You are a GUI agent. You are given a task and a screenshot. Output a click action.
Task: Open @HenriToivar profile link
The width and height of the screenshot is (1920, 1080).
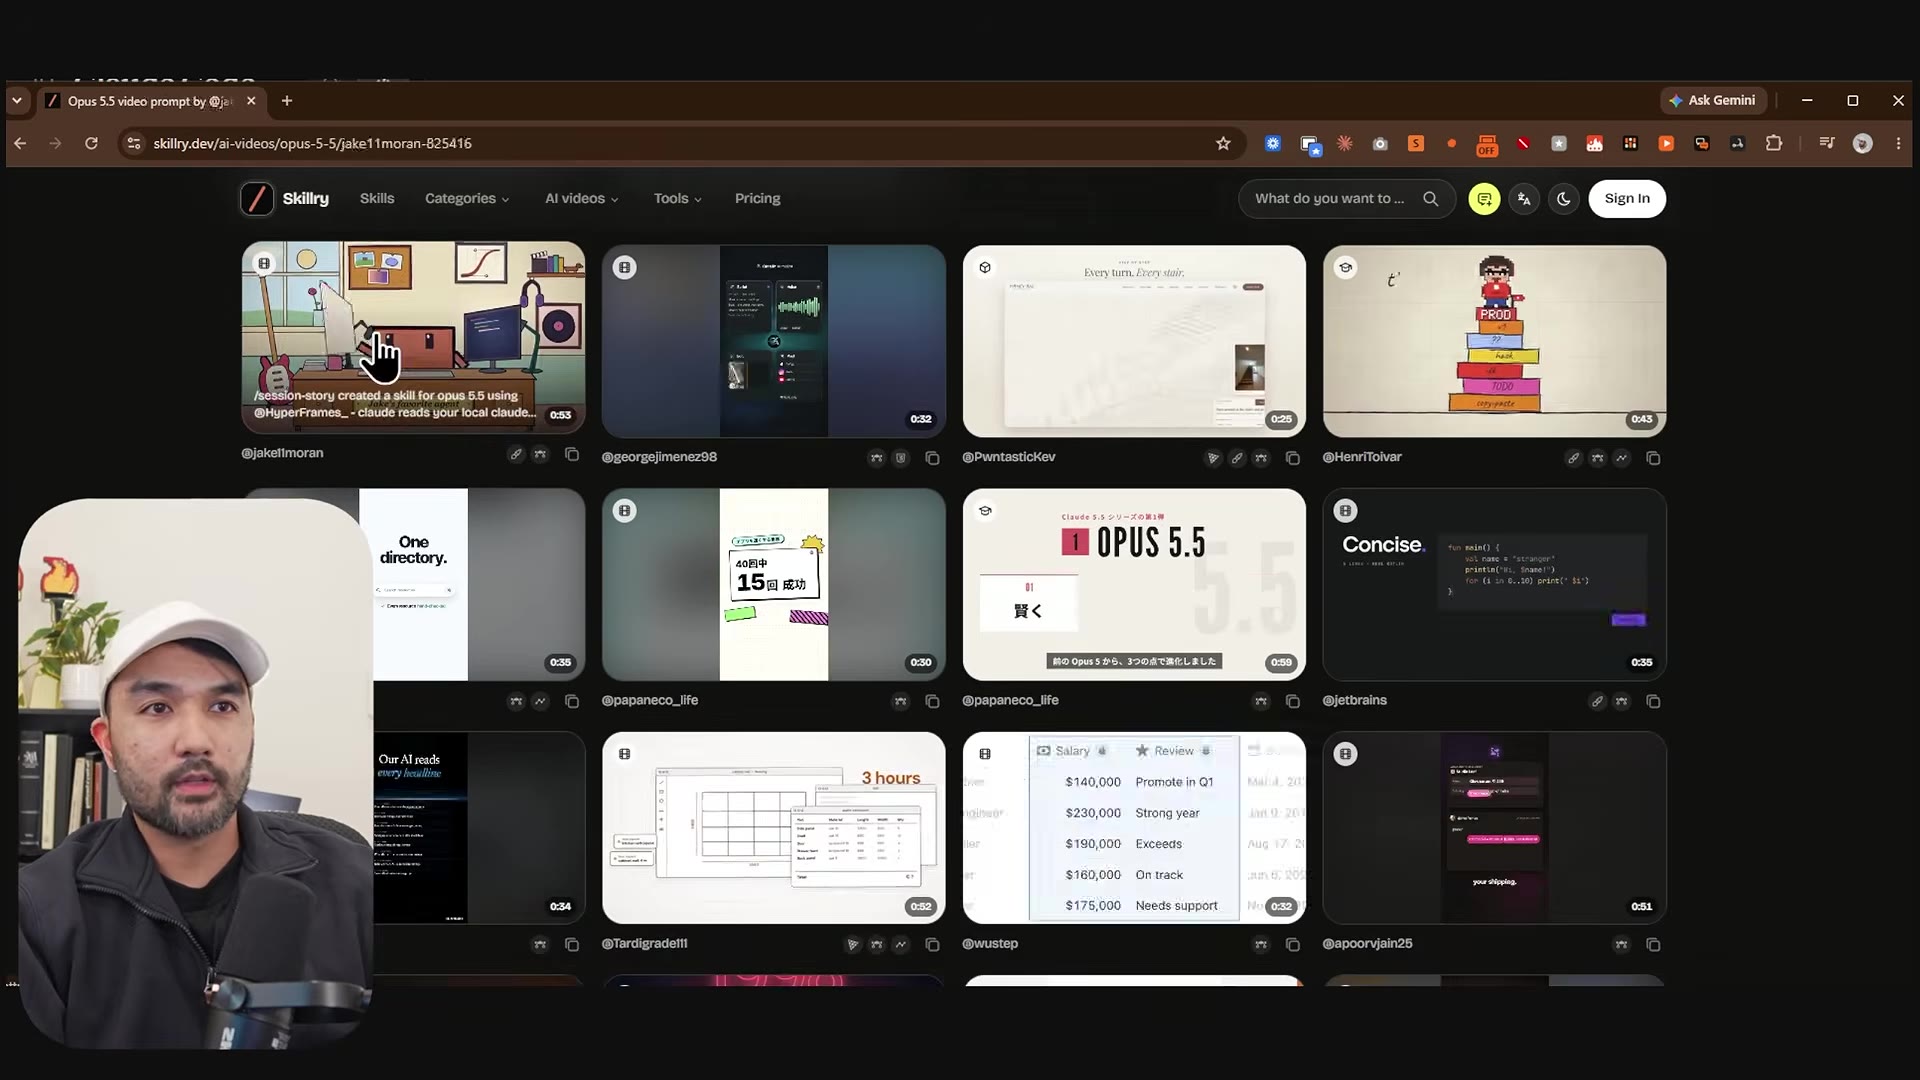click(1362, 457)
